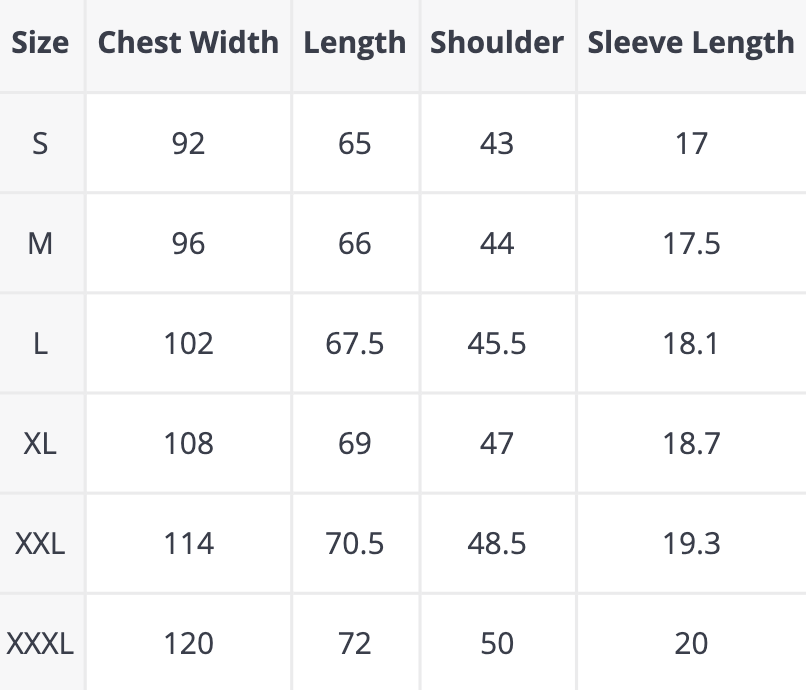Screen dimensions: 806x690
Task: Click sleeve length value 17.5
Action: coord(691,244)
